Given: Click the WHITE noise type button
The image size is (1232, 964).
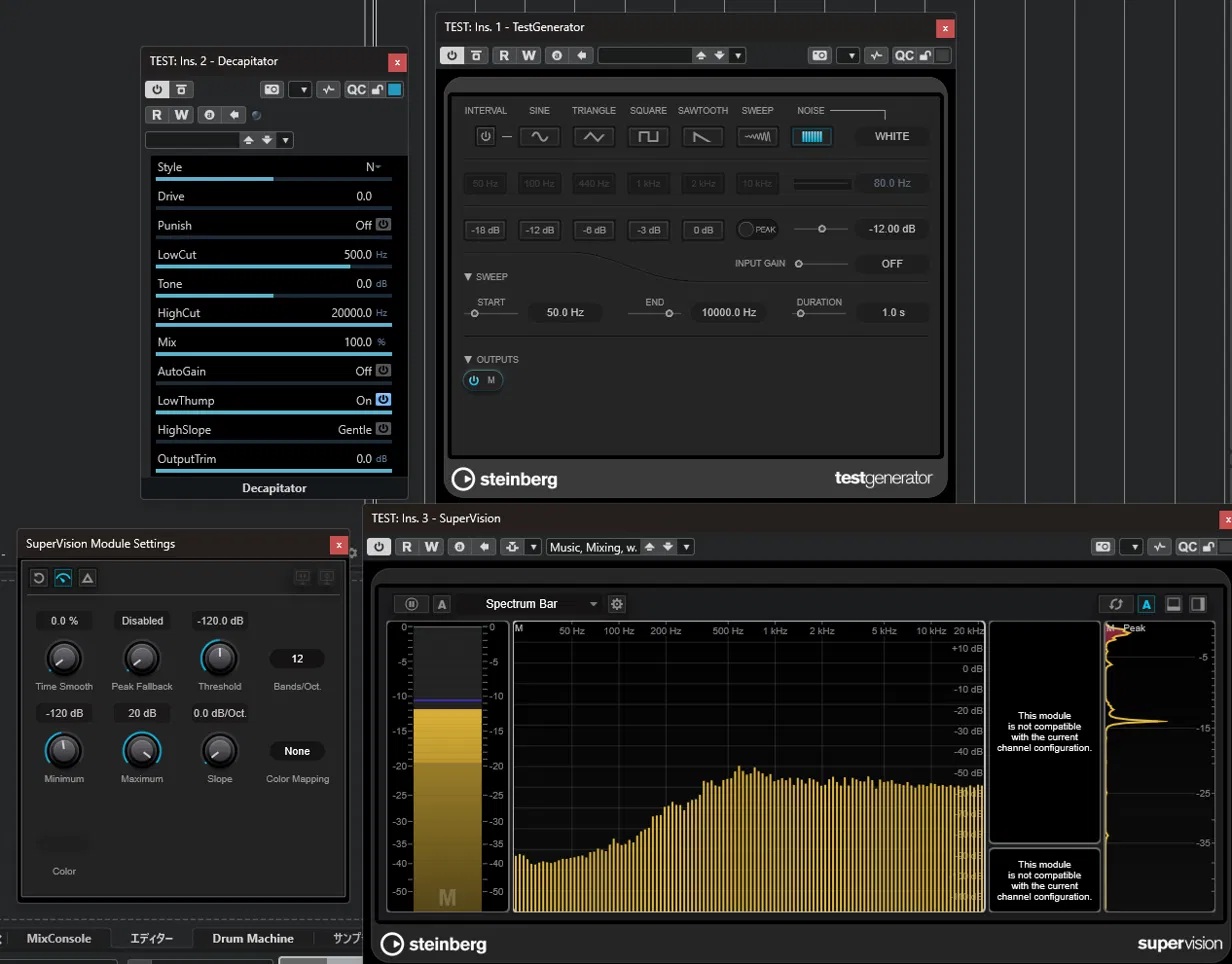Looking at the screenshot, I should (892, 136).
